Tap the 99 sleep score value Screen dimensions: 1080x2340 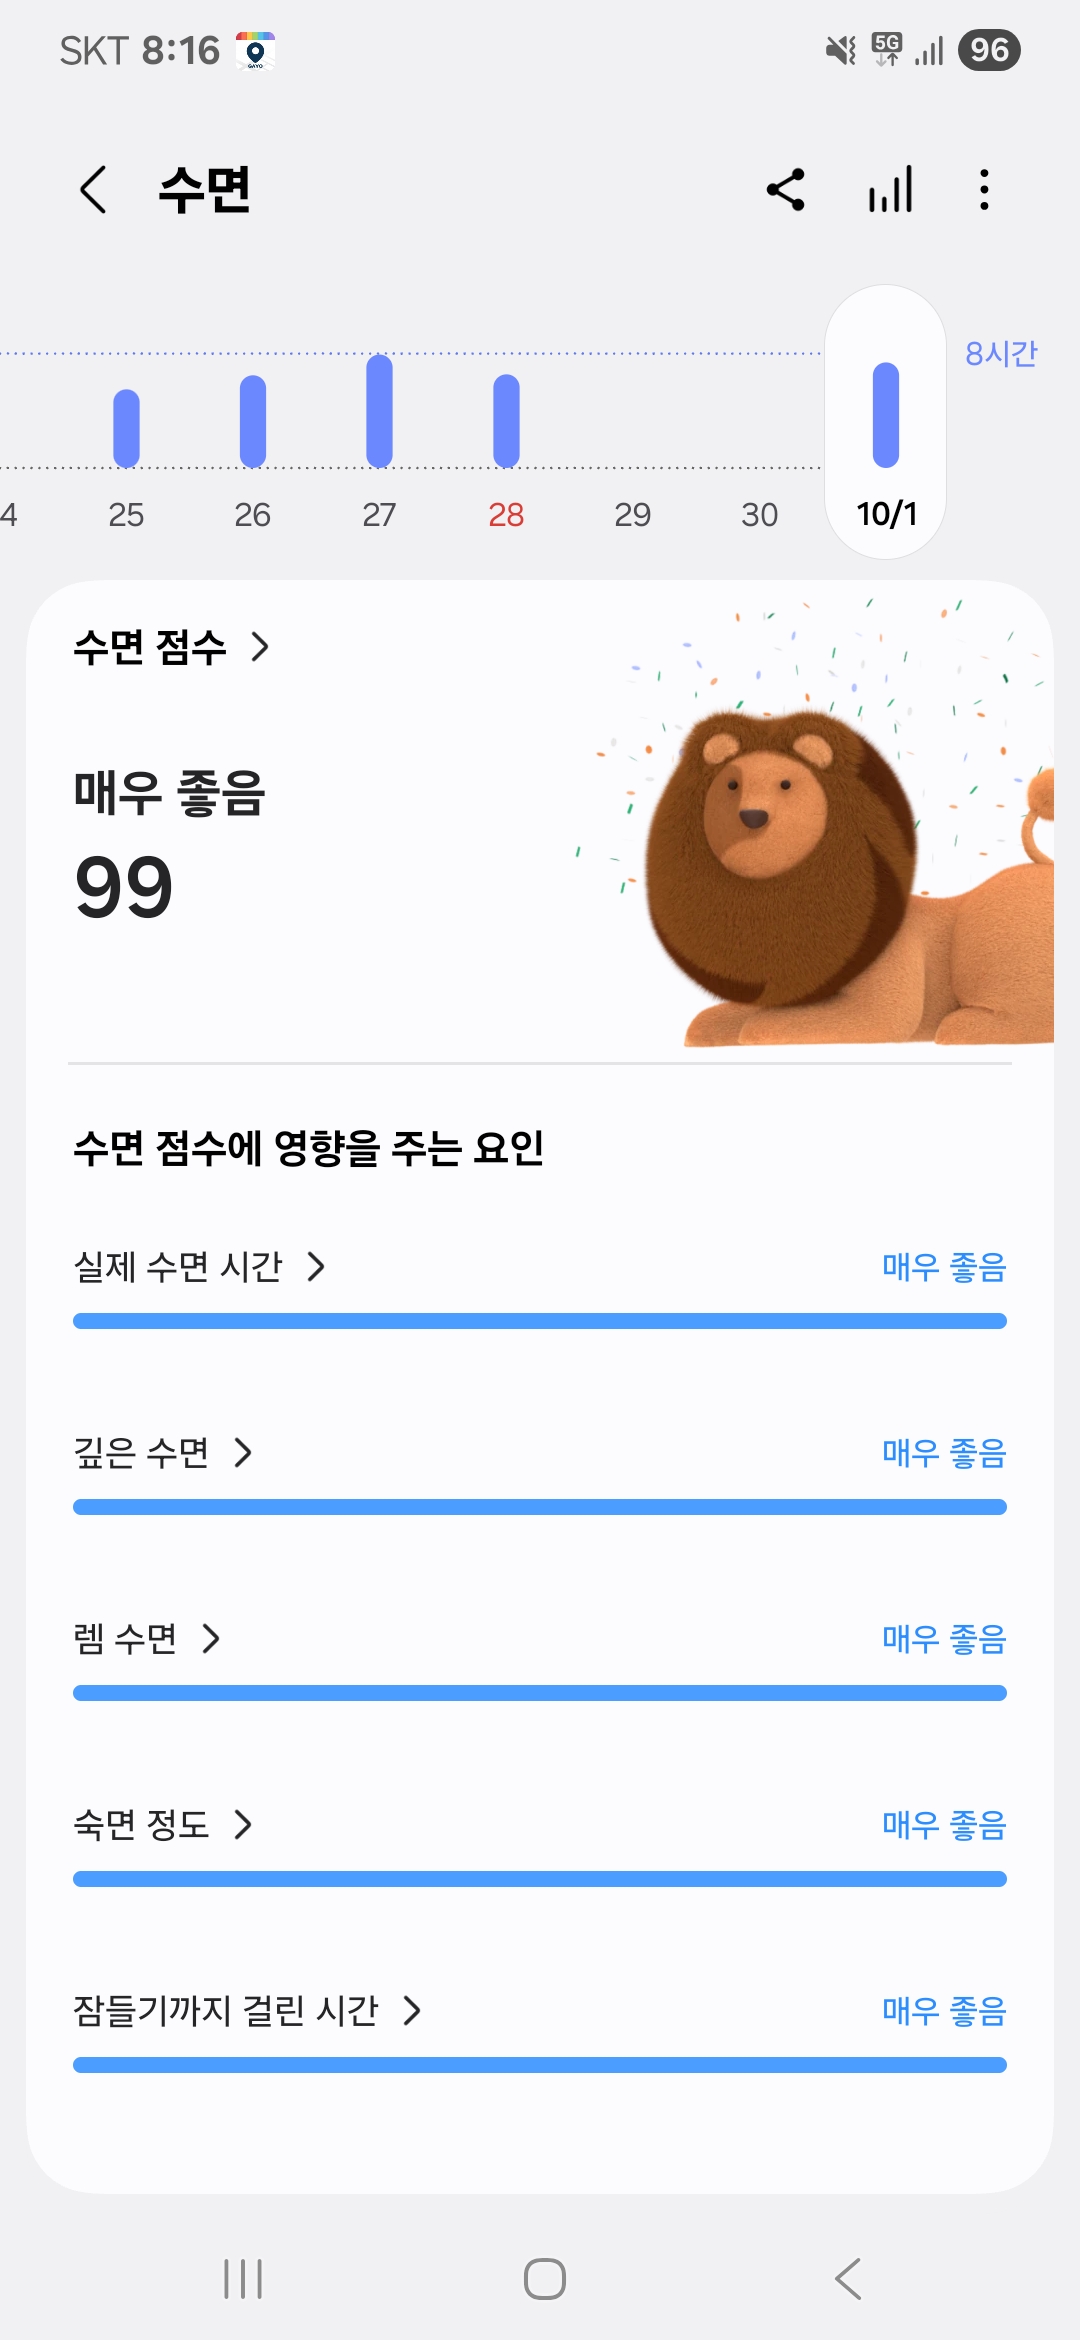click(x=124, y=887)
